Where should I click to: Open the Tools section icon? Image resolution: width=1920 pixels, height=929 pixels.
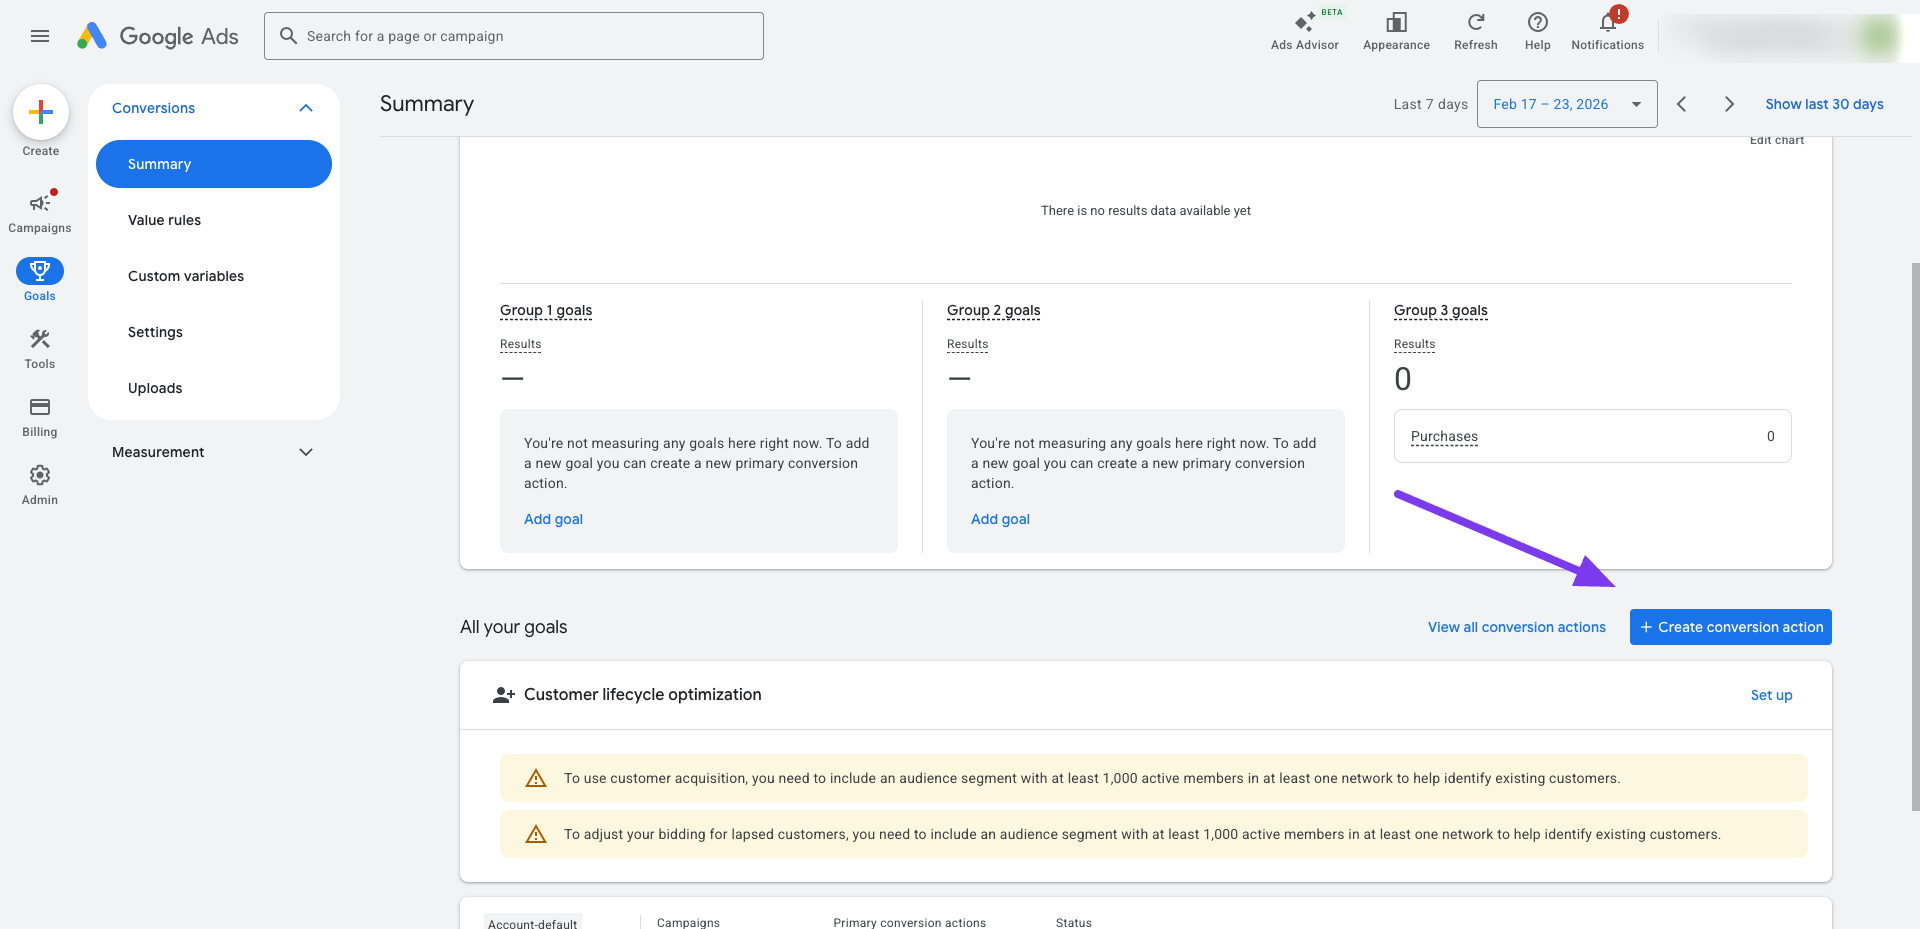pyautogui.click(x=40, y=340)
